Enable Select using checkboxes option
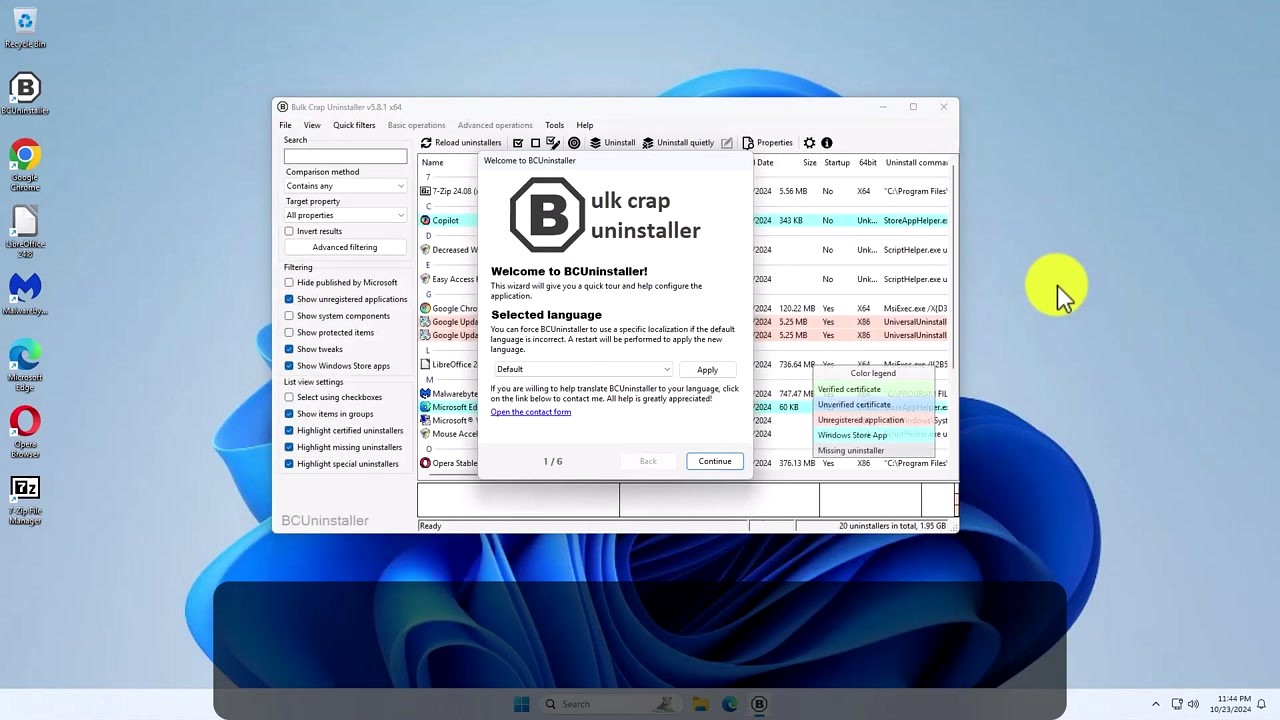Screen dimensions: 1280x720 289,397
